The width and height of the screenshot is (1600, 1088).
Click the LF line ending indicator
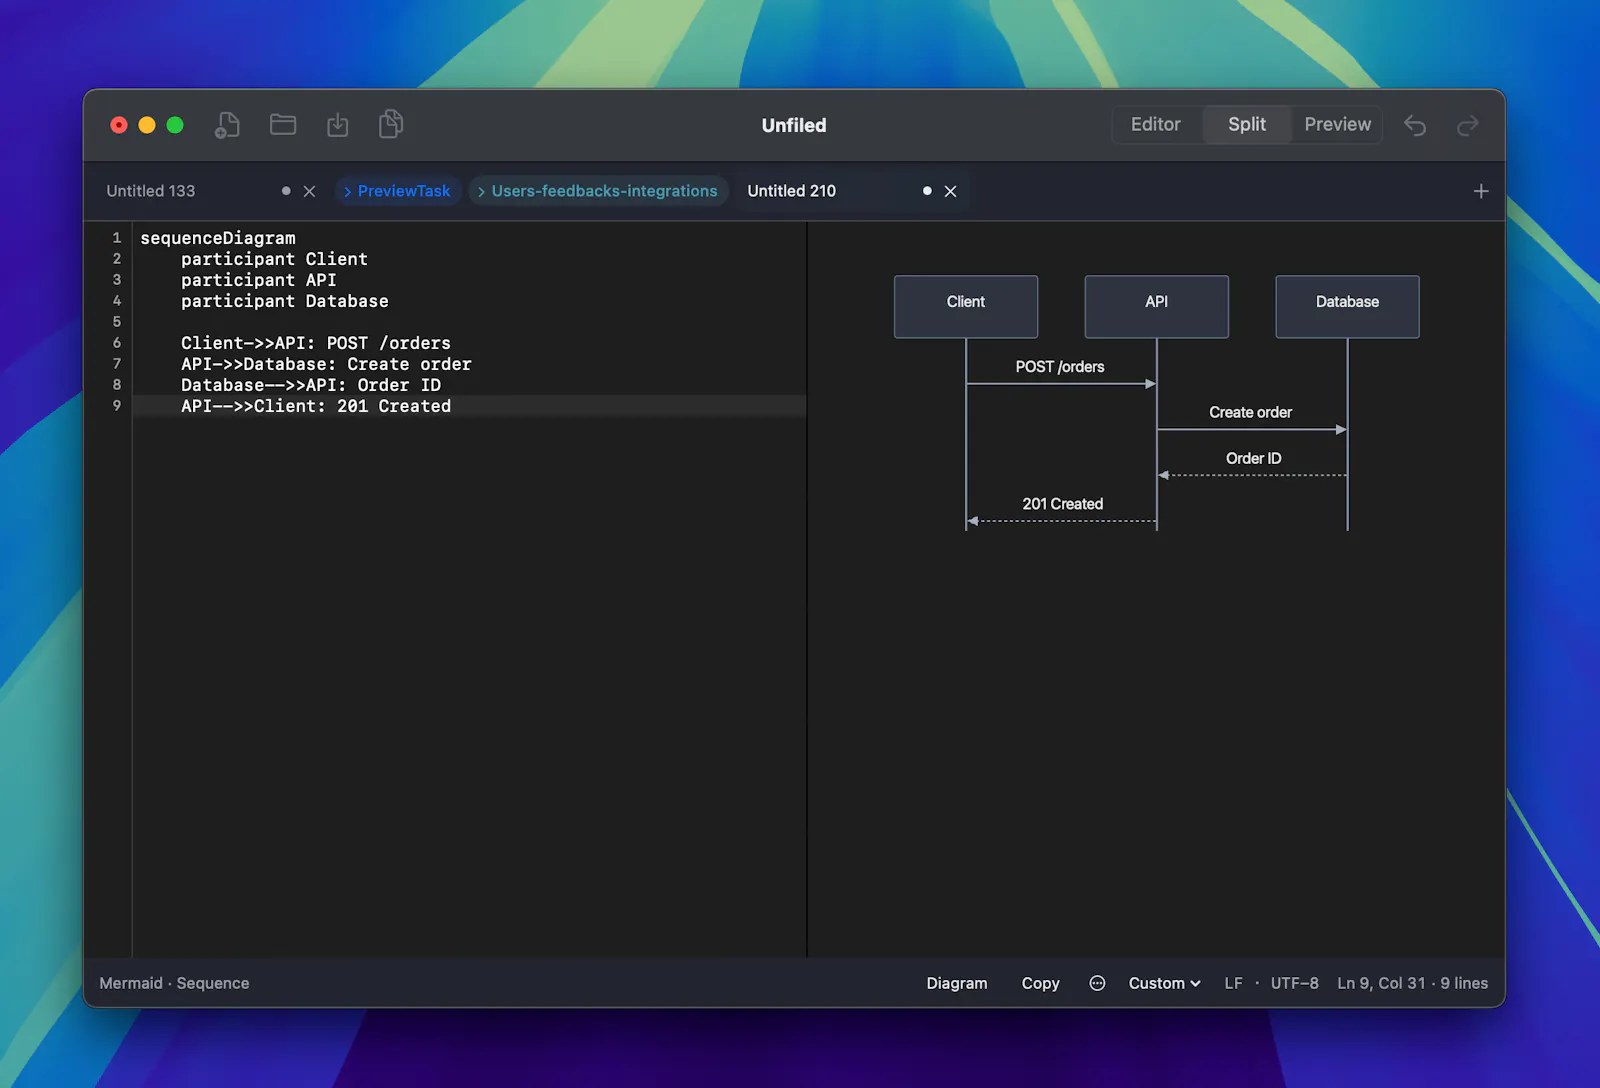pyautogui.click(x=1233, y=983)
